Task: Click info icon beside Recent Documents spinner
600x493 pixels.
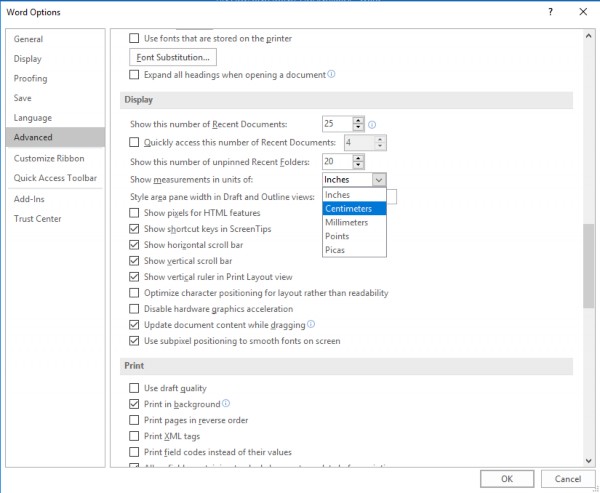Action: pyautogui.click(x=372, y=125)
